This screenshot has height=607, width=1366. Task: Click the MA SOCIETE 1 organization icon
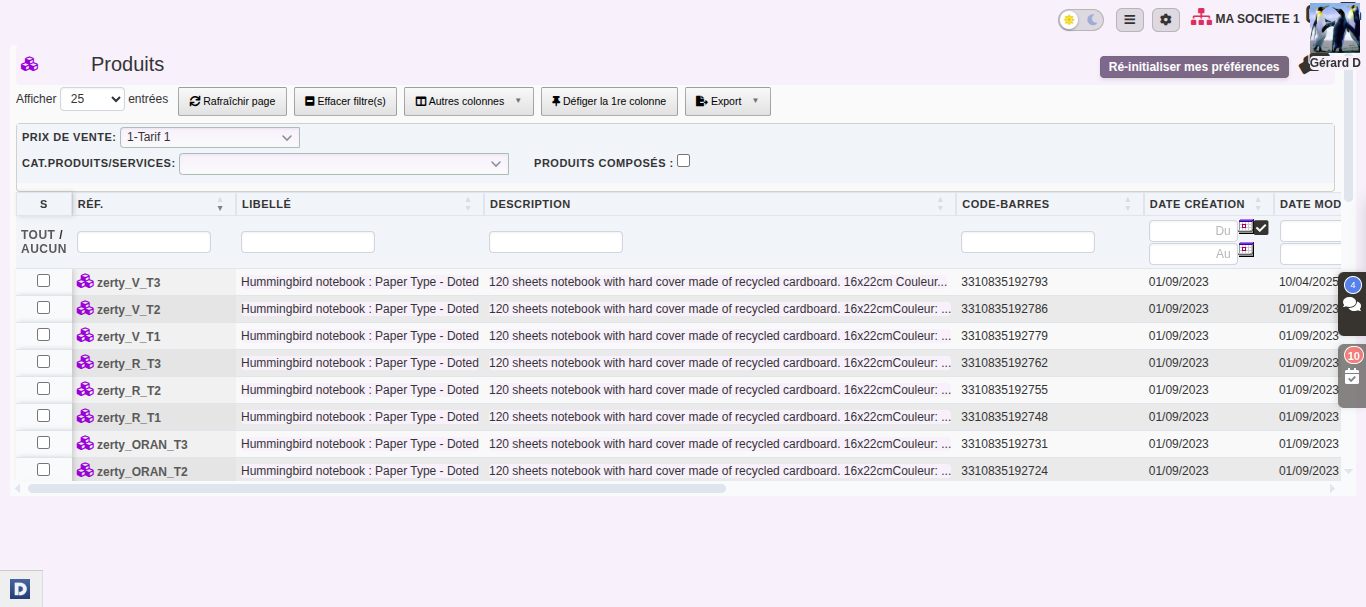[1201, 18]
